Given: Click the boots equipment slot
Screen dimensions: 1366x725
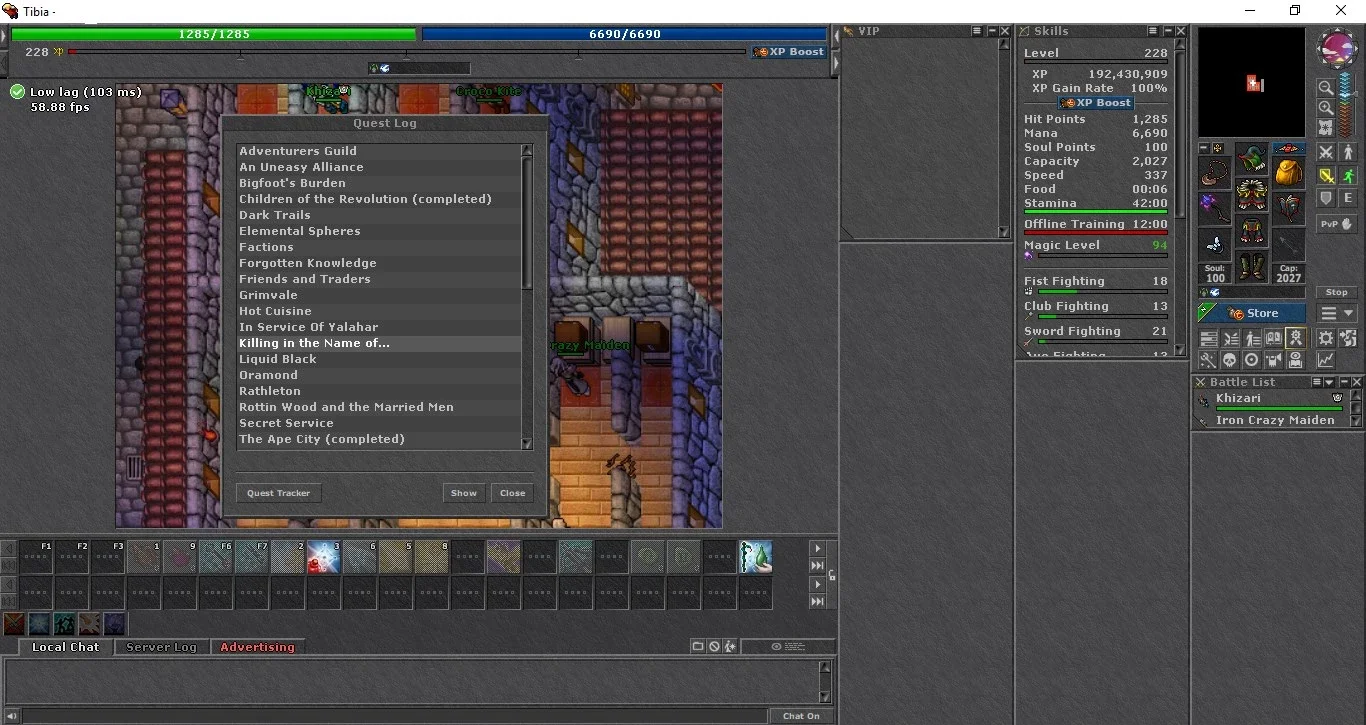Looking at the screenshot, I should (x=1252, y=266).
